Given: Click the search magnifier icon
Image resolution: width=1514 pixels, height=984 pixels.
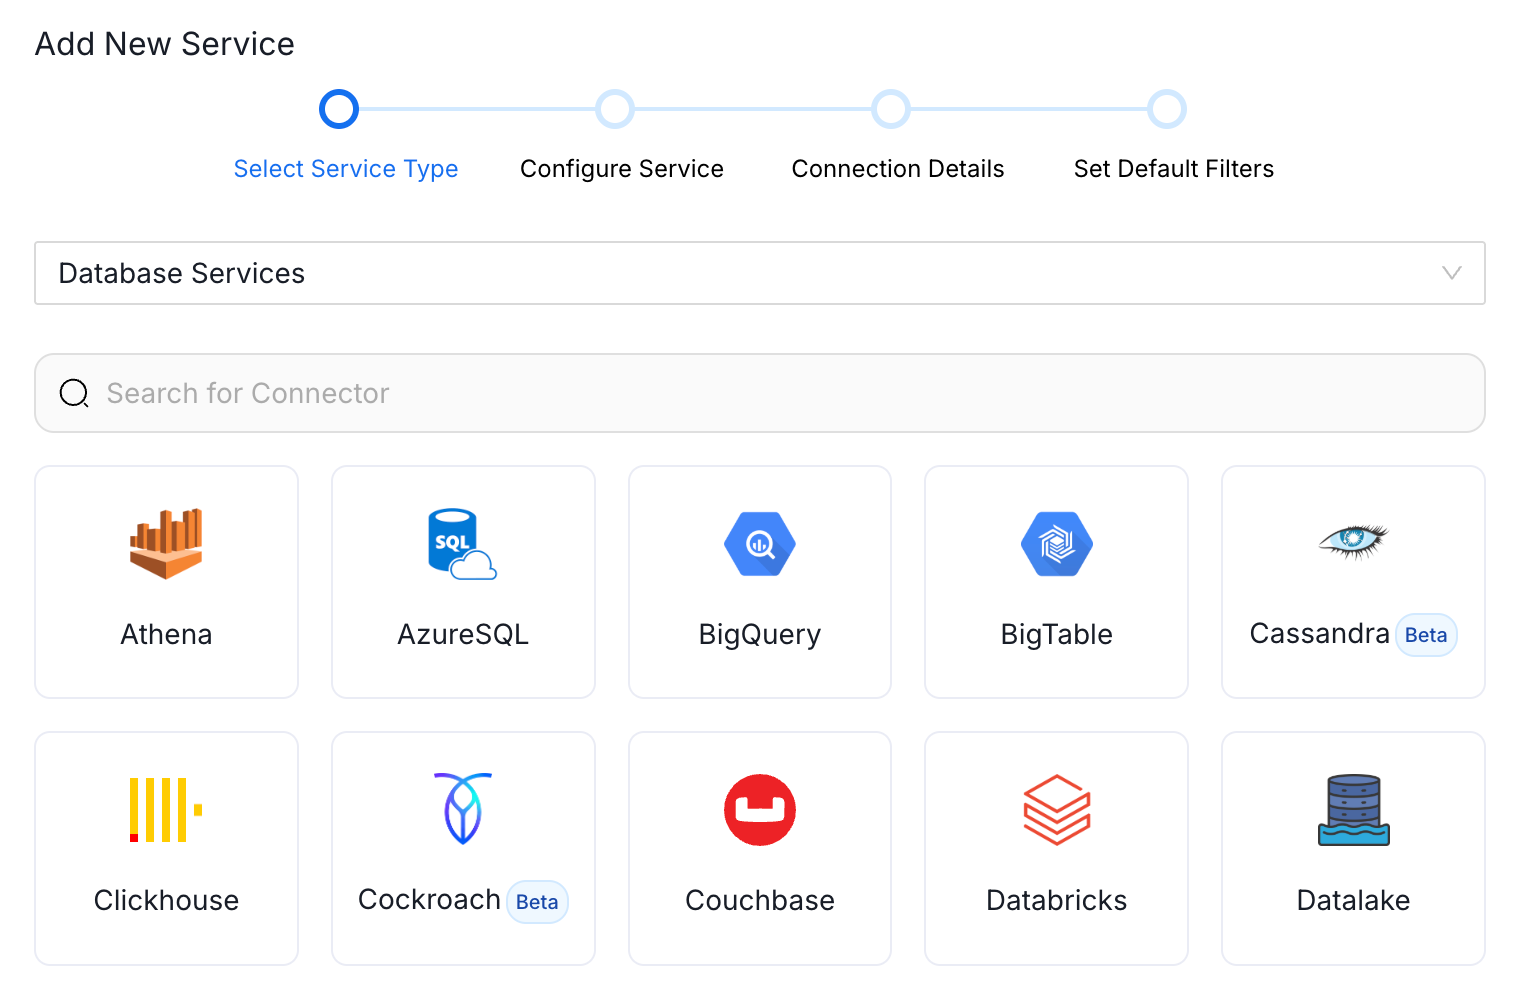Looking at the screenshot, I should 74,393.
